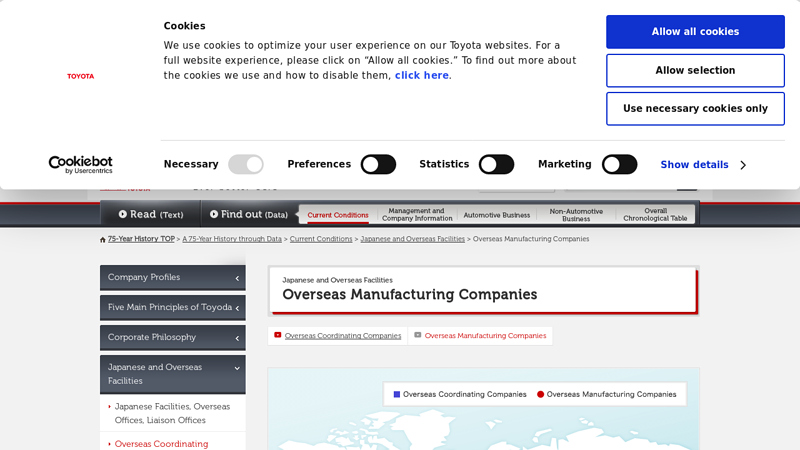Go to 75-Year History TOP breadcrumb
800x450 pixels.
[141, 239]
